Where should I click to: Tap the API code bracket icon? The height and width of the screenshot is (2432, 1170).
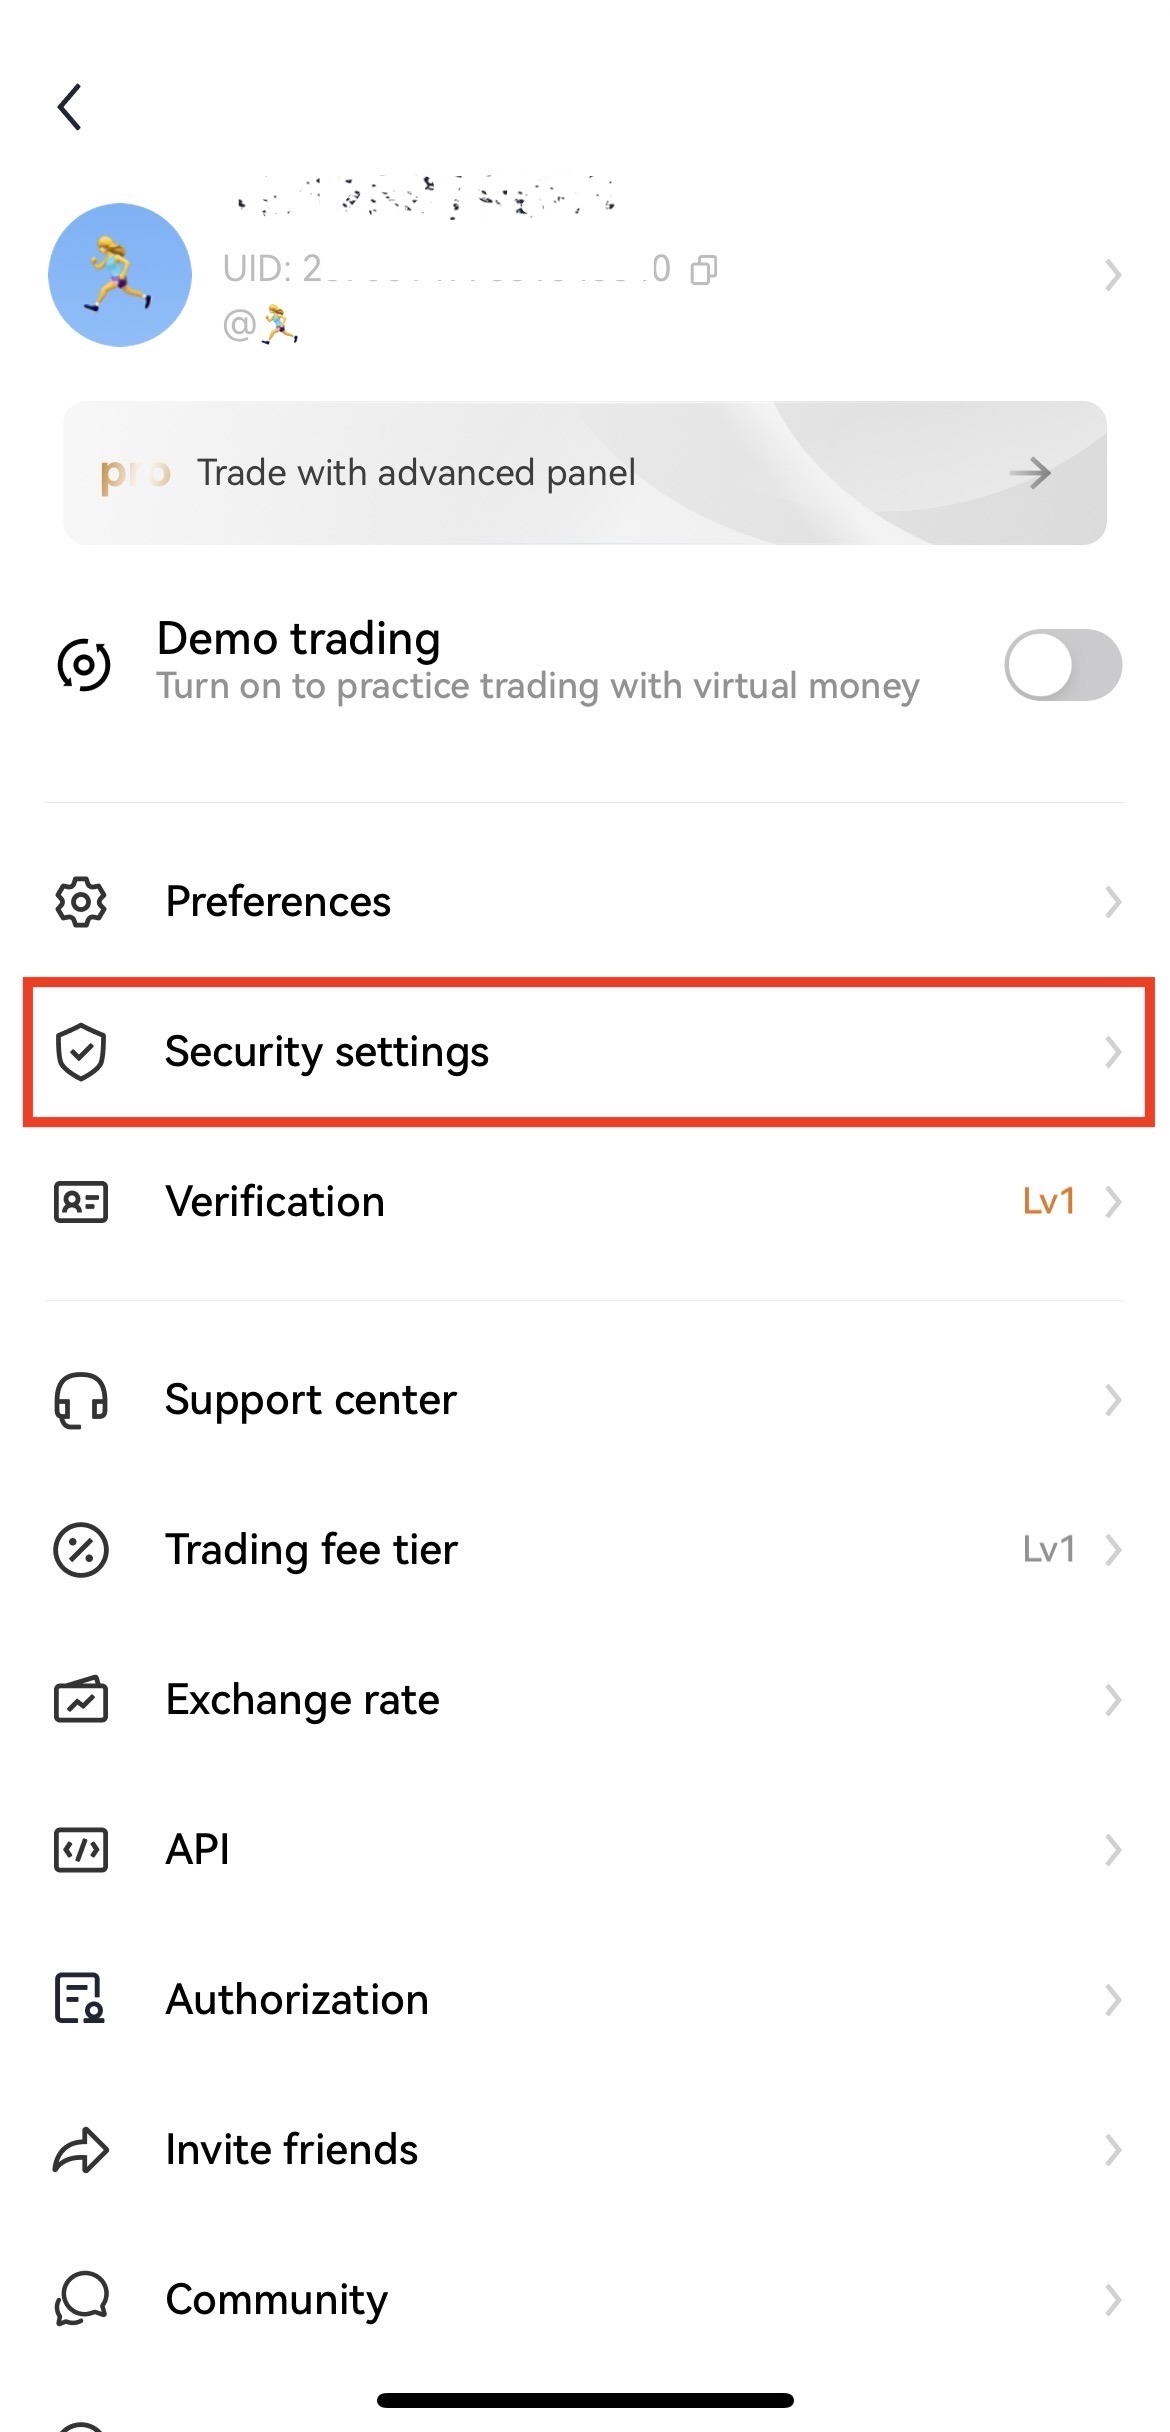[x=81, y=1850]
